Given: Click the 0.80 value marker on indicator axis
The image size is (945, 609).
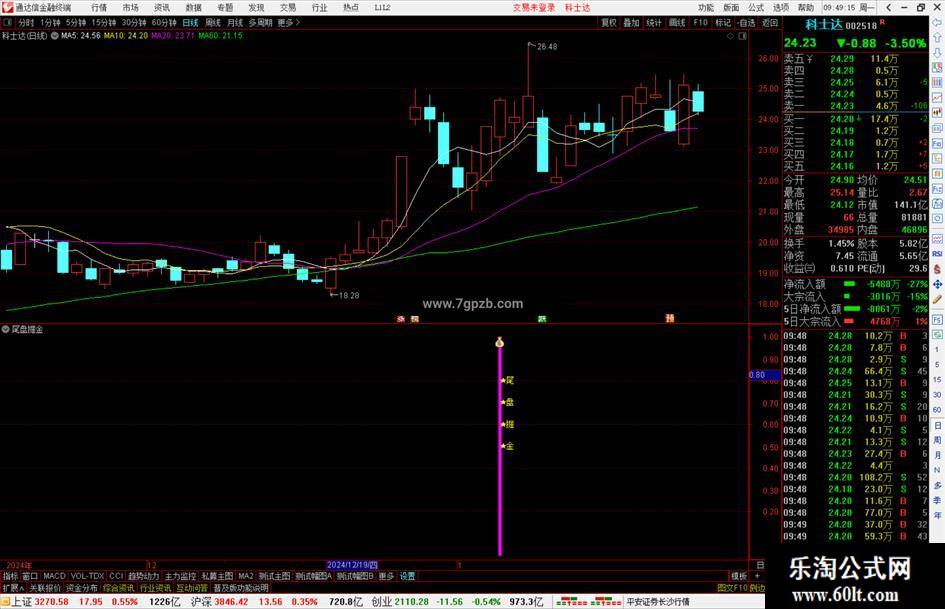Looking at the screenshot, I should pyautogui.click(x=764, y=375).
